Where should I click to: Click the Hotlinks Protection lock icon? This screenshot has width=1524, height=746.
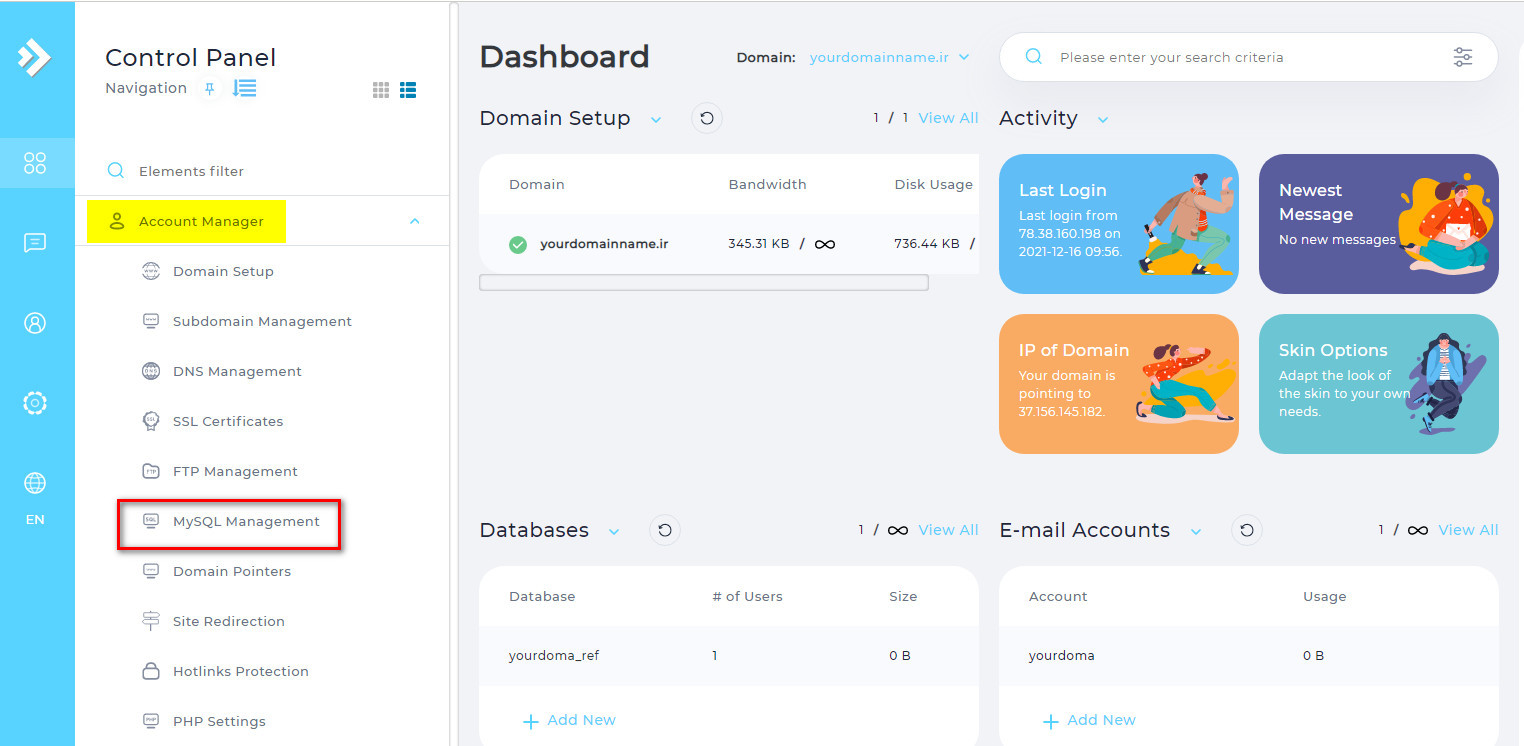pos(151,671)
